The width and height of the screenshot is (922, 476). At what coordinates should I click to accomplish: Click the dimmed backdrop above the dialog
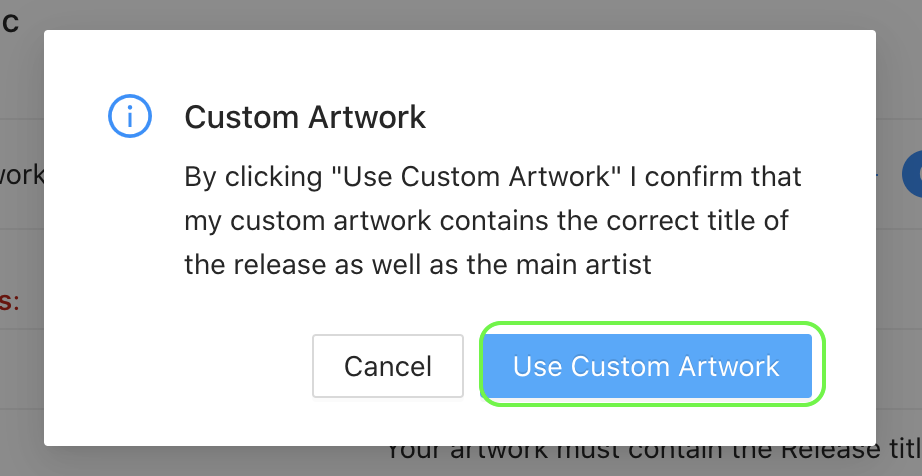coord(459,14)
